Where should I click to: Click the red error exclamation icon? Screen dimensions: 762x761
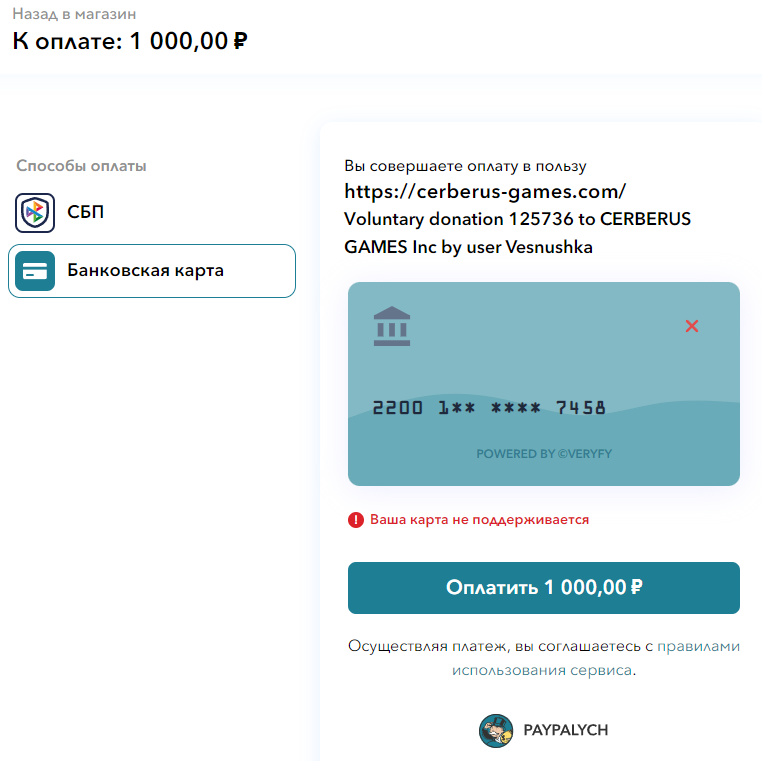(356, 520)
